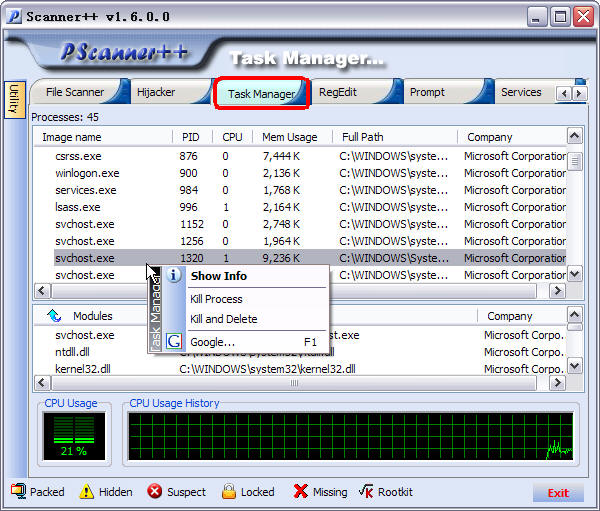
Task: Click the Locked padlock icon
Action: (229, 491)
